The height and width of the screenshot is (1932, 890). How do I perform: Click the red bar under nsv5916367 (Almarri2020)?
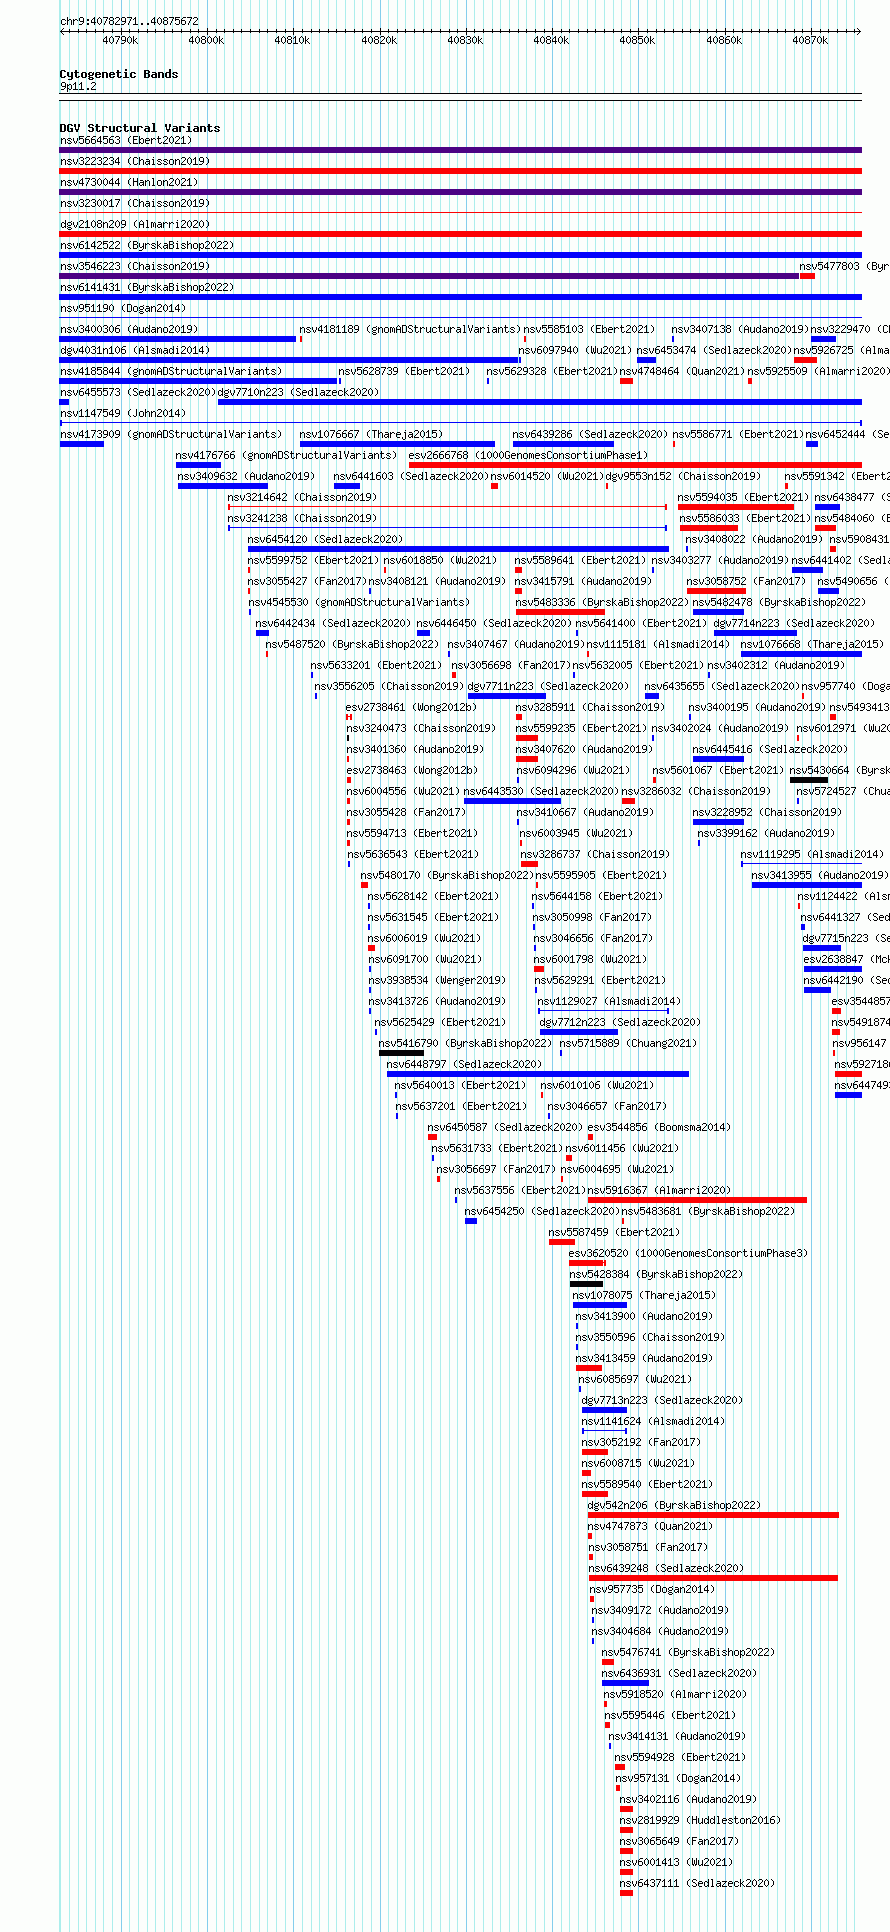[697, 1200]
